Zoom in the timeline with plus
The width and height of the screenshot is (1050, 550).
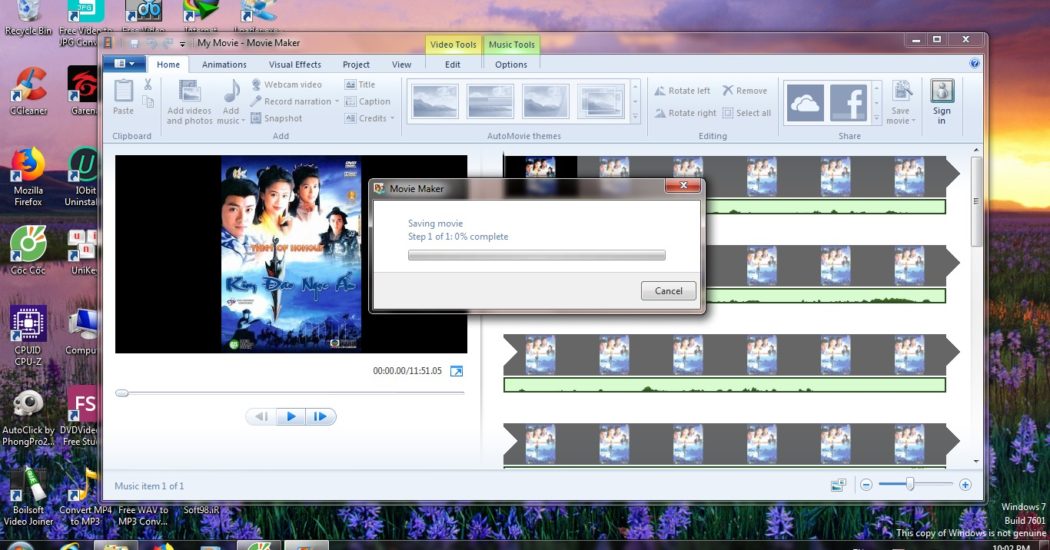tap(965, 484)
